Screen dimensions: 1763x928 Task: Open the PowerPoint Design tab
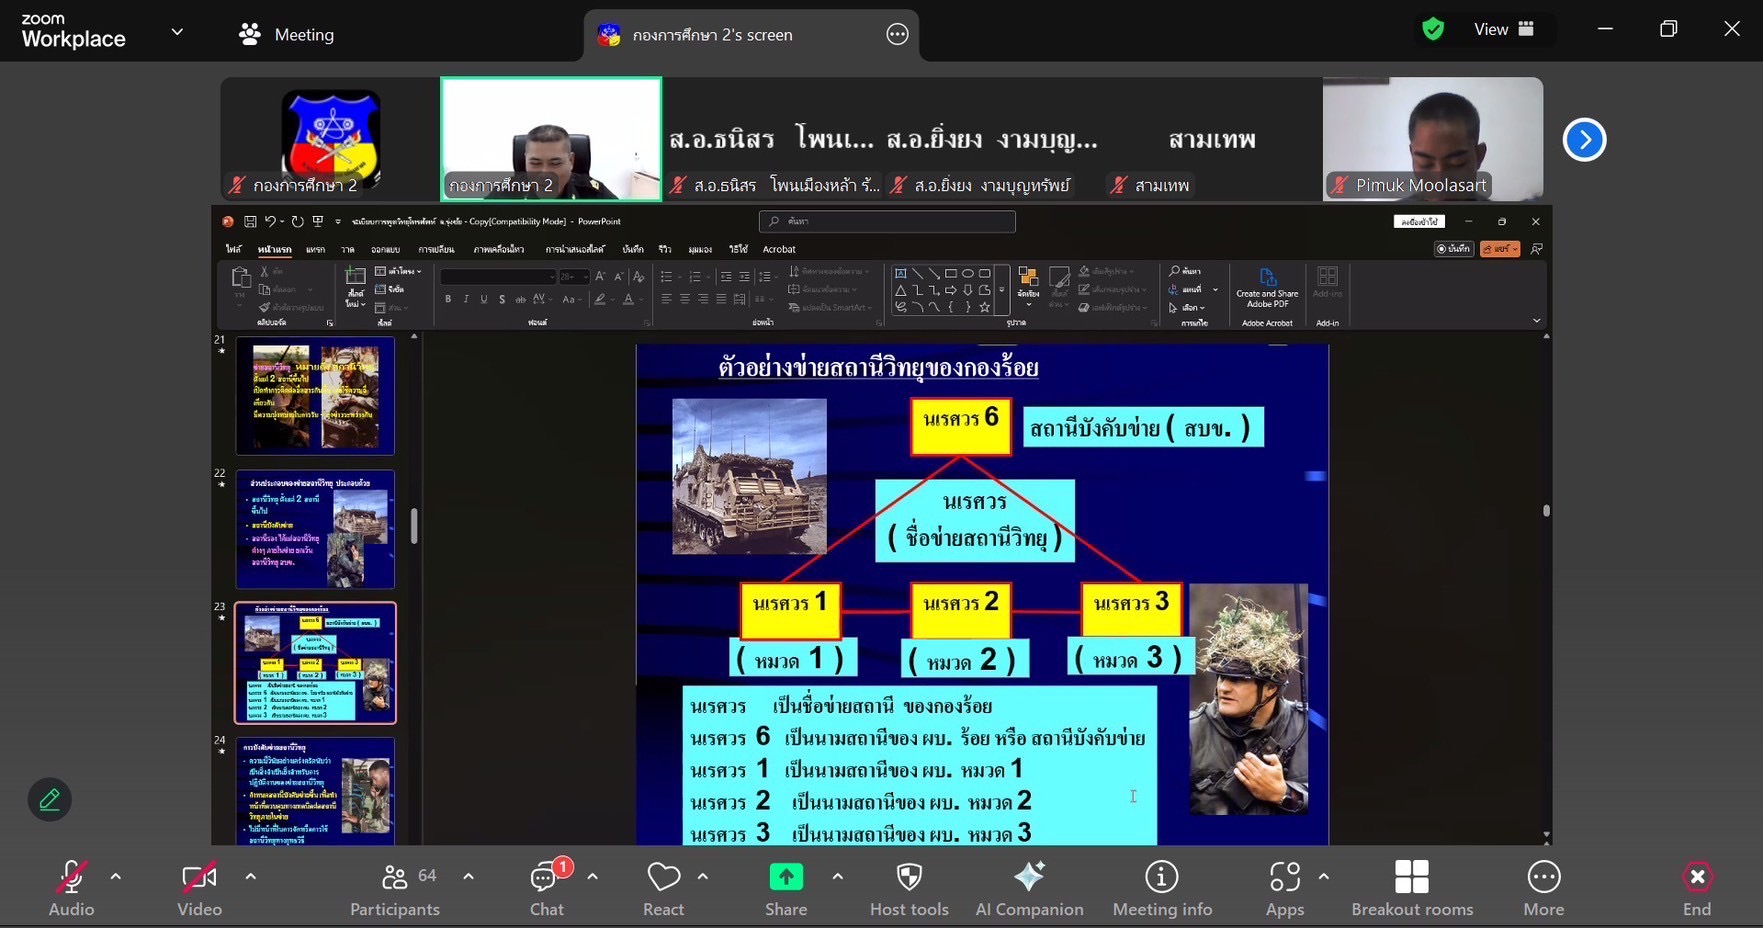click(386, 249)
